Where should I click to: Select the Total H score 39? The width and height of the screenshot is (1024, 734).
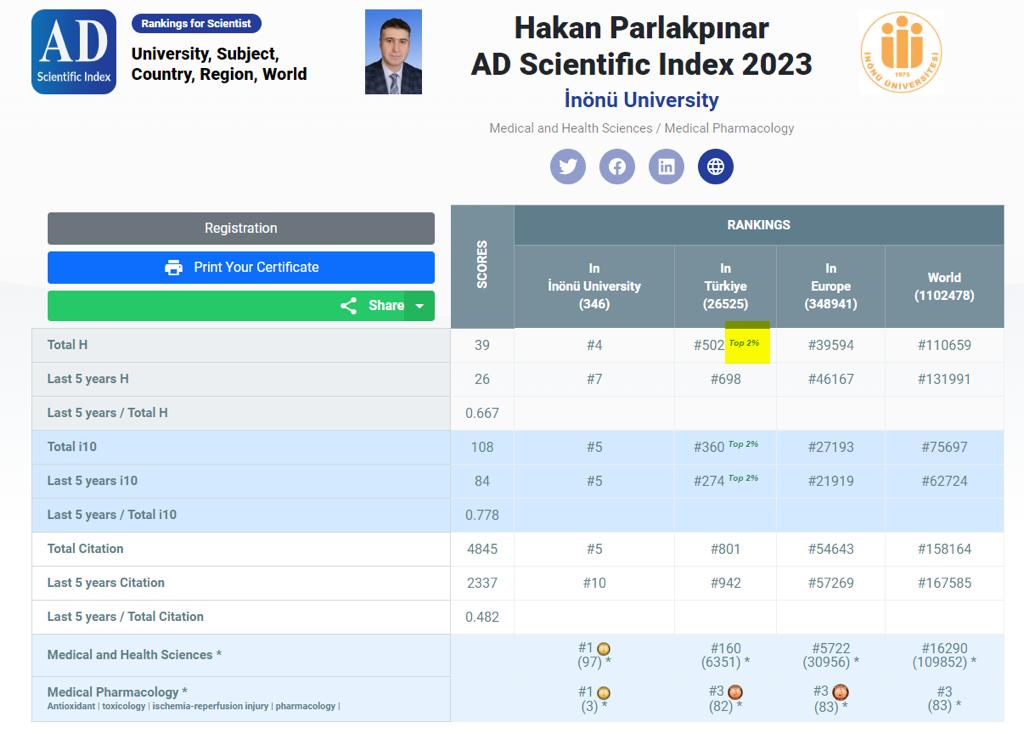(482, 345)
